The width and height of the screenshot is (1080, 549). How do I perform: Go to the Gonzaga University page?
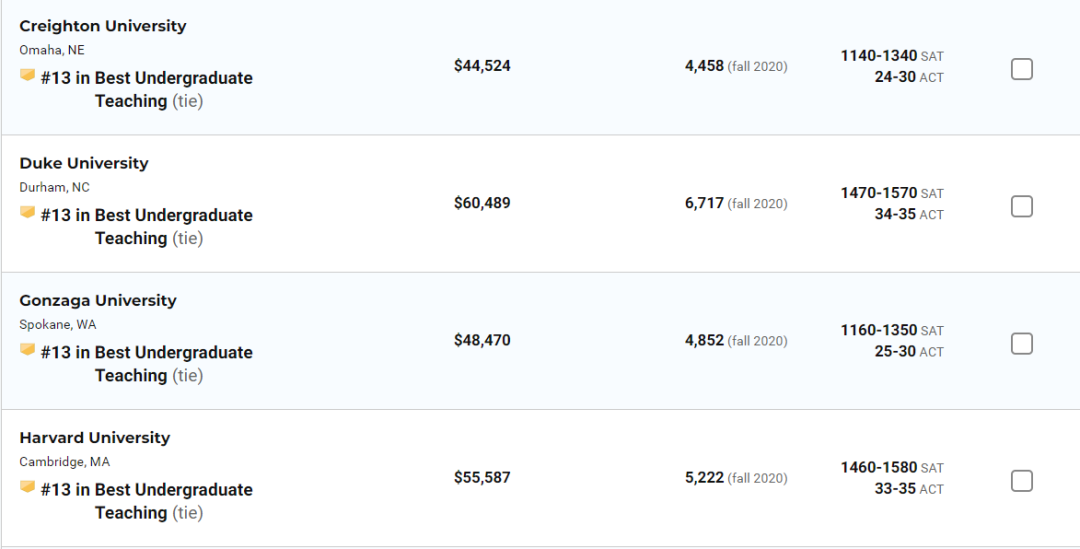[x=98, y=300]
